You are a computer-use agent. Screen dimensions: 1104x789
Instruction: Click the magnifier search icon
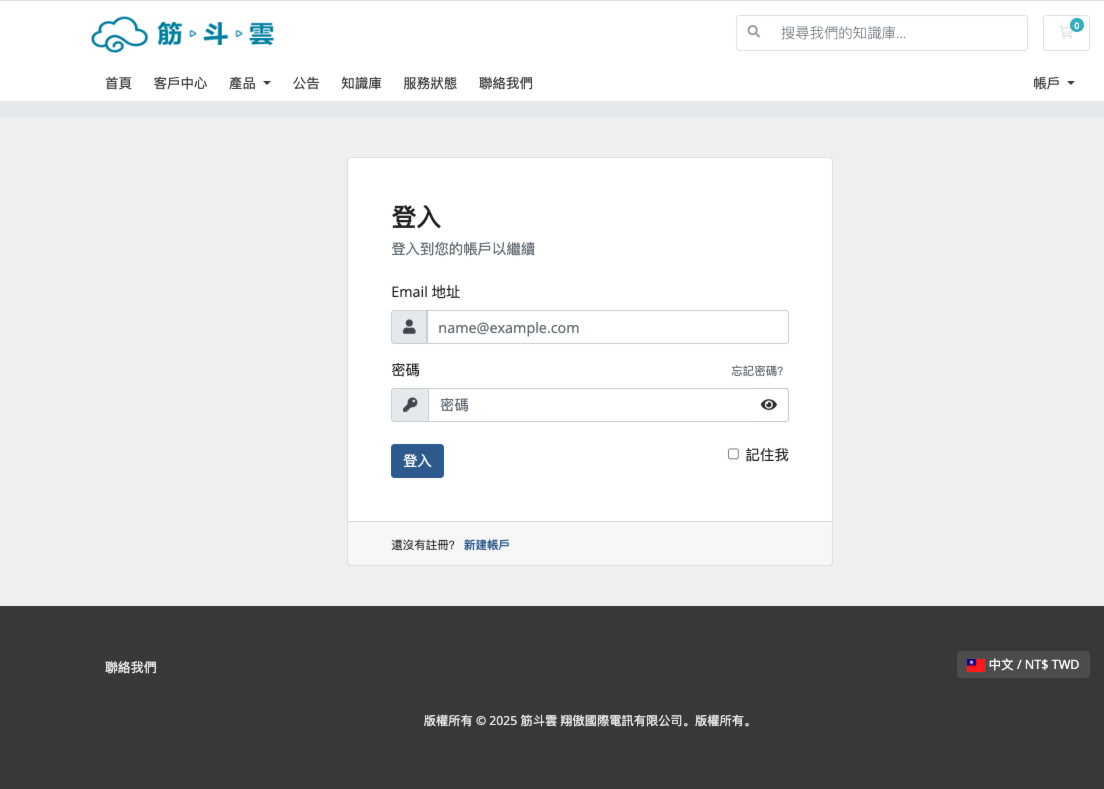pyautogui.click(x=753, y=32)
